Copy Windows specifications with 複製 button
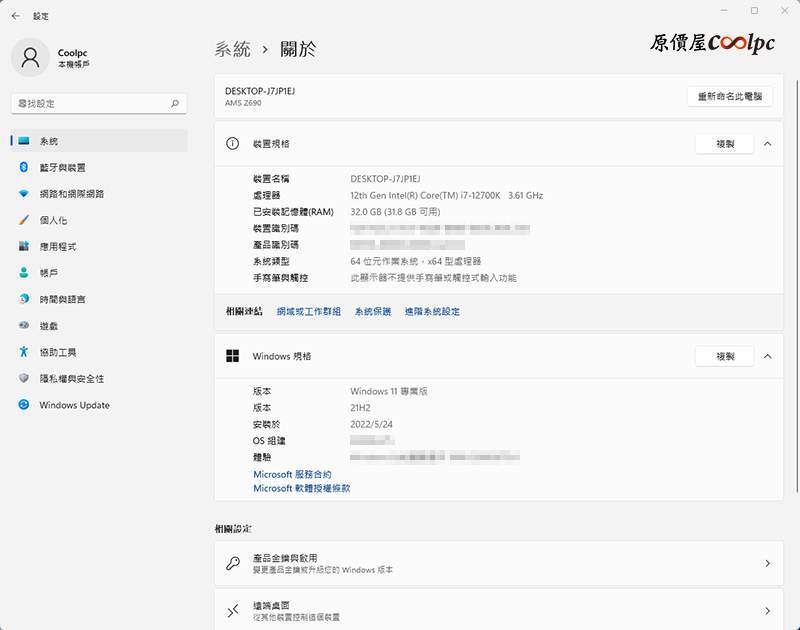The height and width of the screenshot is (630, 800). [x=724, y=356]
